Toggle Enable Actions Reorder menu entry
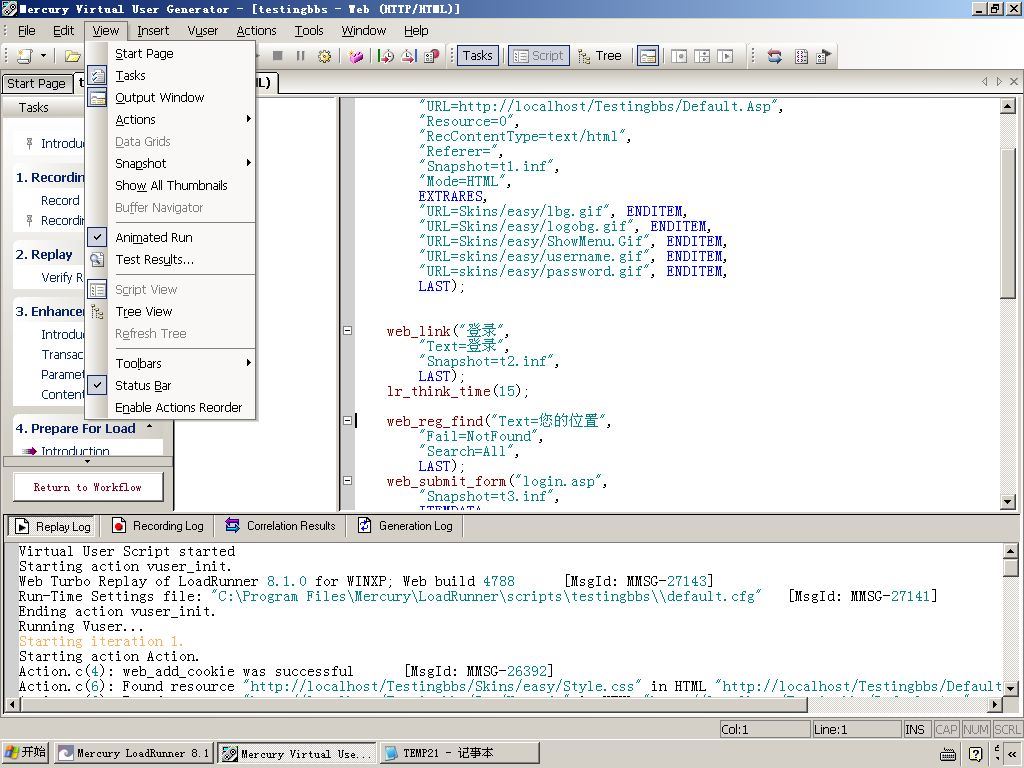Image resolution: width=1024 pixels, height=768 pixels. pyautogui.click(x=178, y=408)
